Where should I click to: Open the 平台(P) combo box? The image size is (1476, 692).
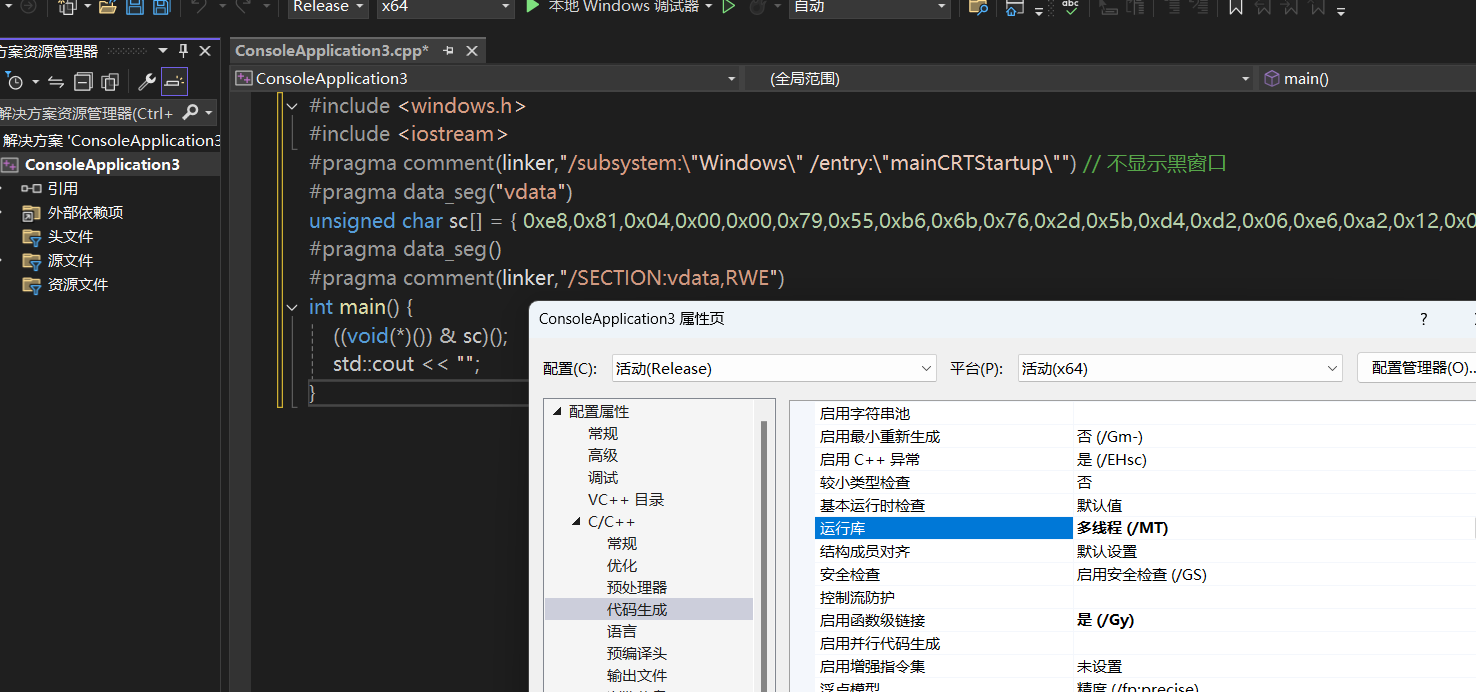[1180, 367]
